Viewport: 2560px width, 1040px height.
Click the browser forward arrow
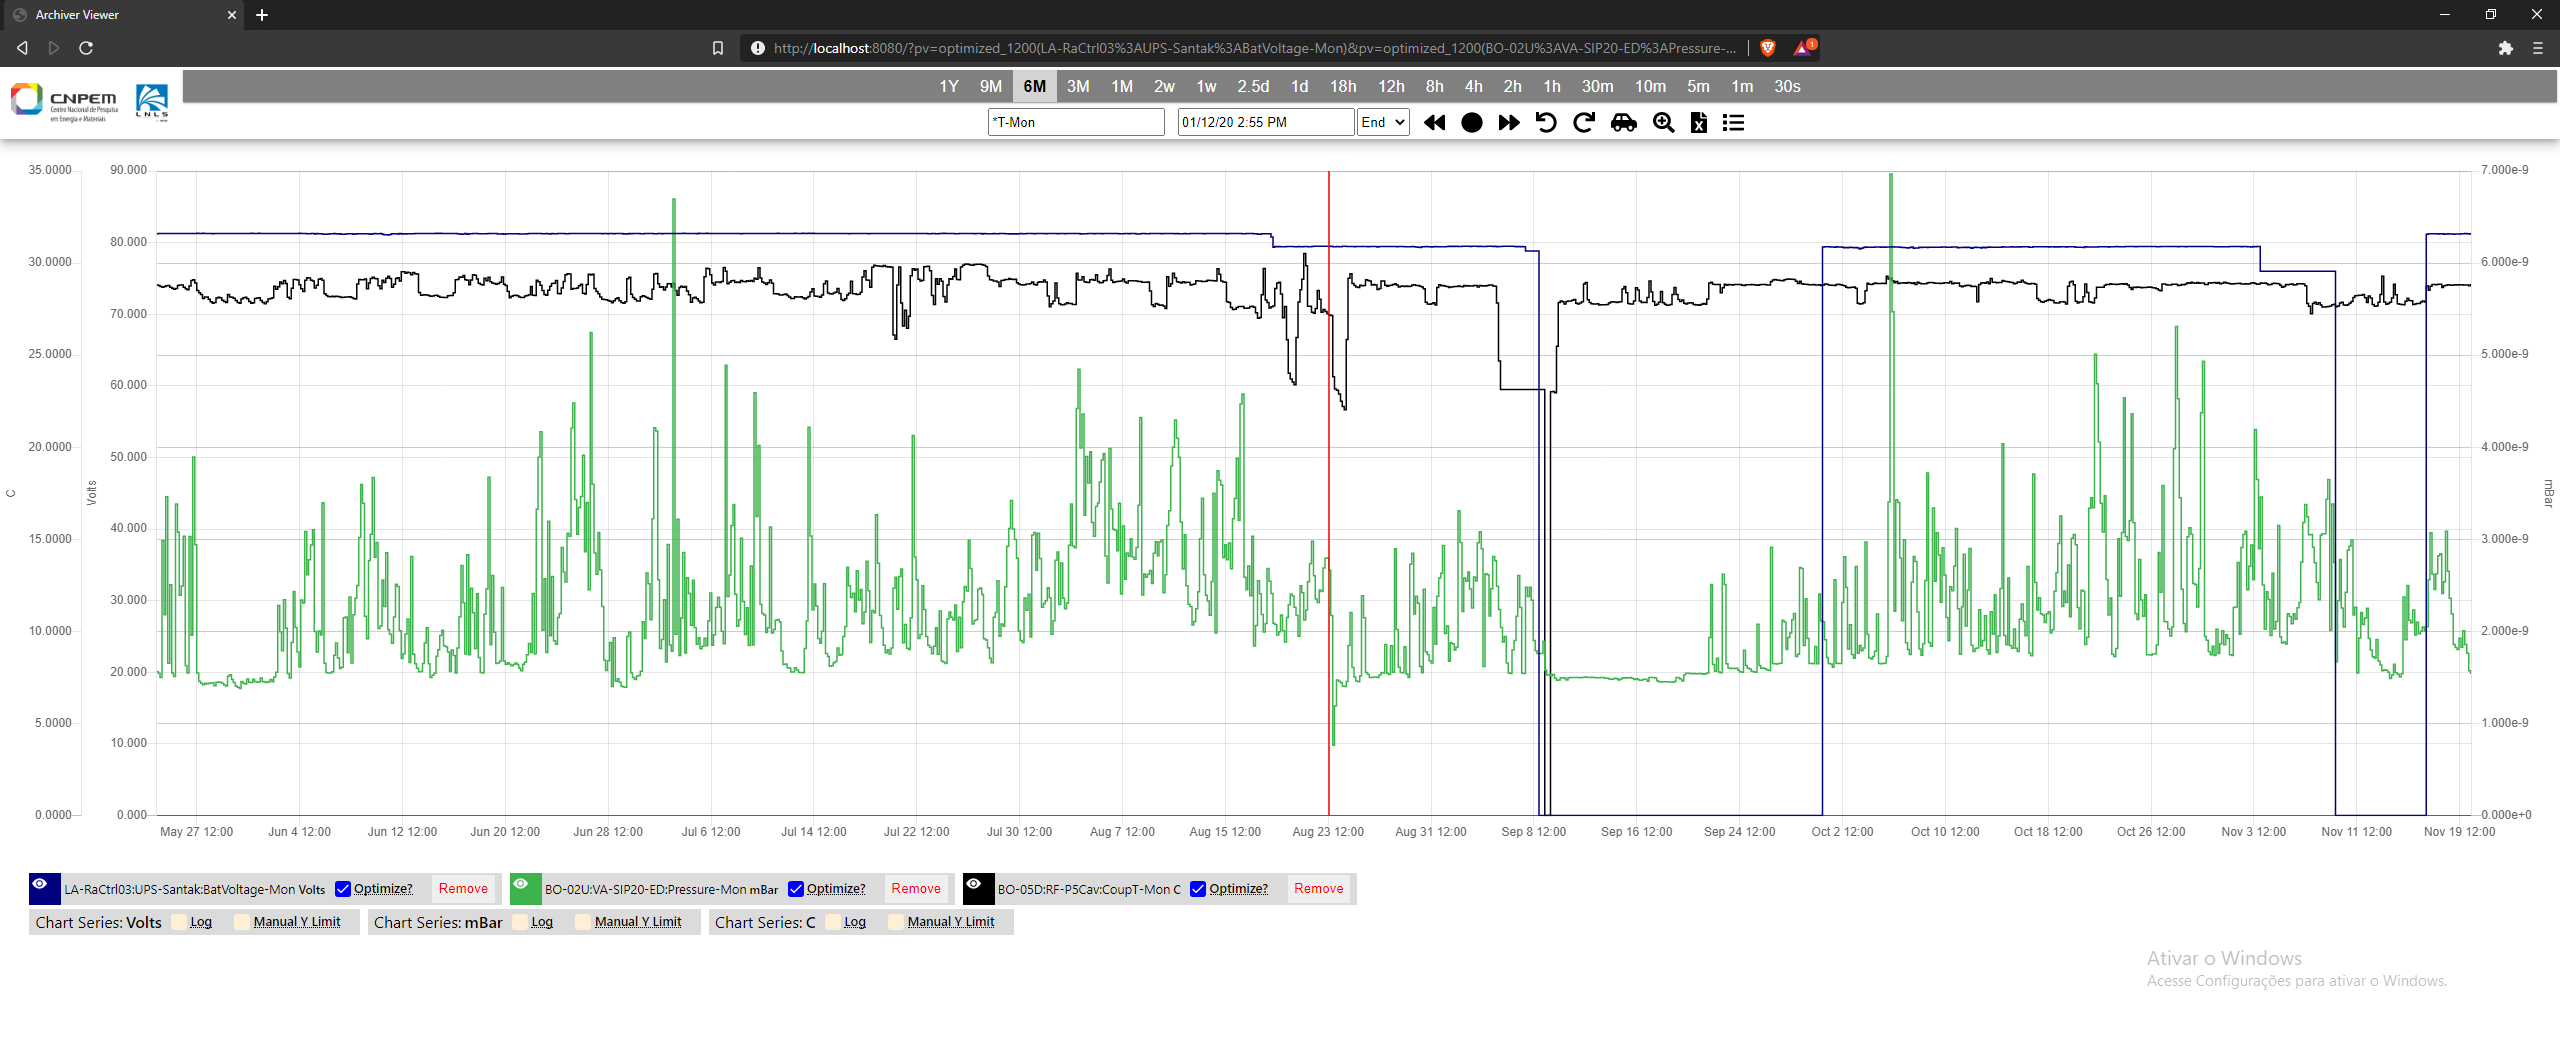pos(54,48)
